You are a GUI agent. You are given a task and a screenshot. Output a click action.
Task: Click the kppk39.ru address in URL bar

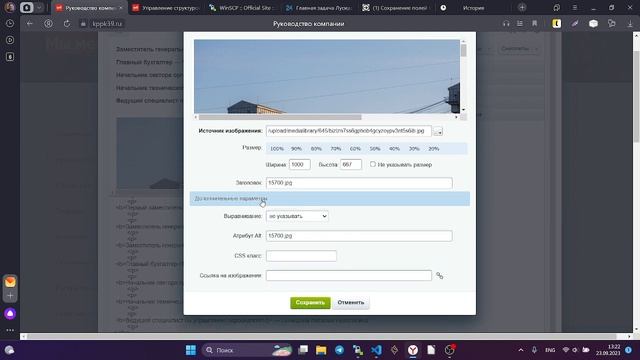(x=107, y=24)
